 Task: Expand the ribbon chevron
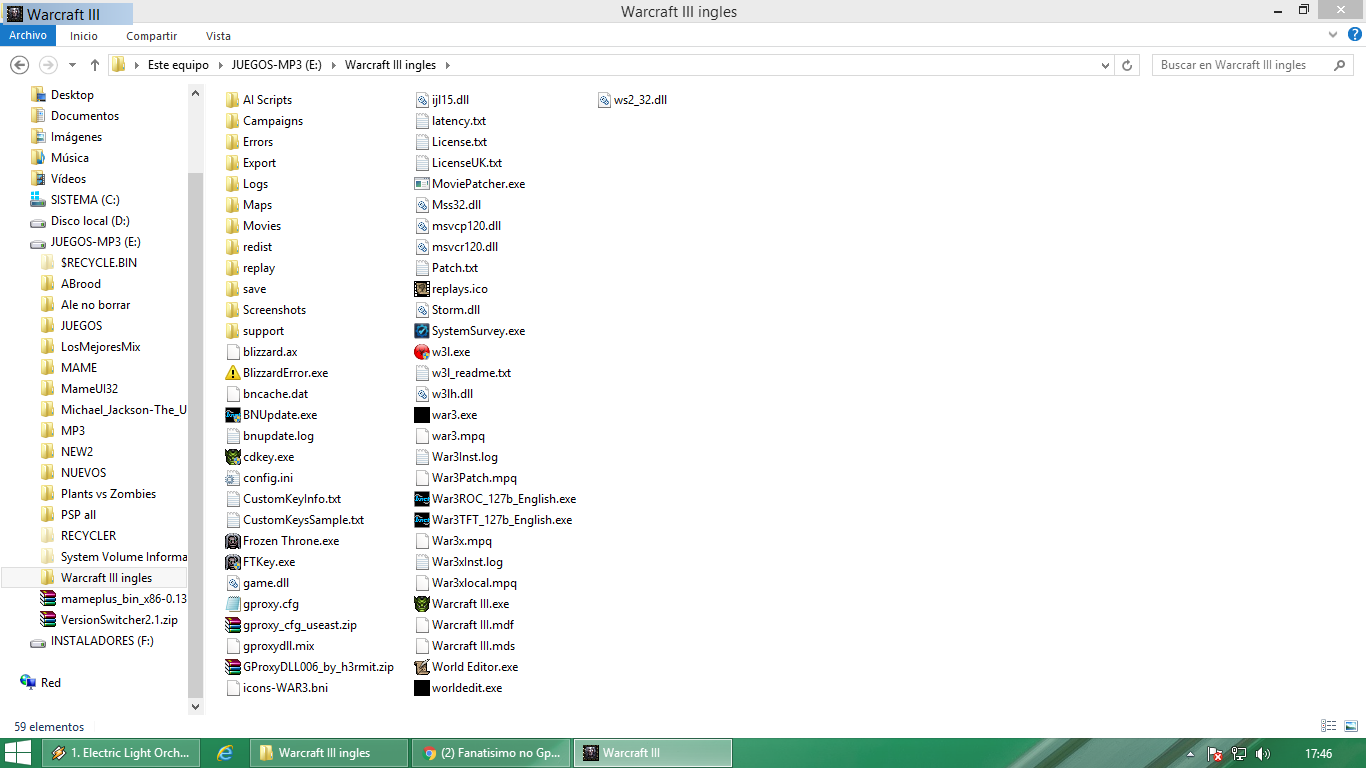[x=1332, y=35]
